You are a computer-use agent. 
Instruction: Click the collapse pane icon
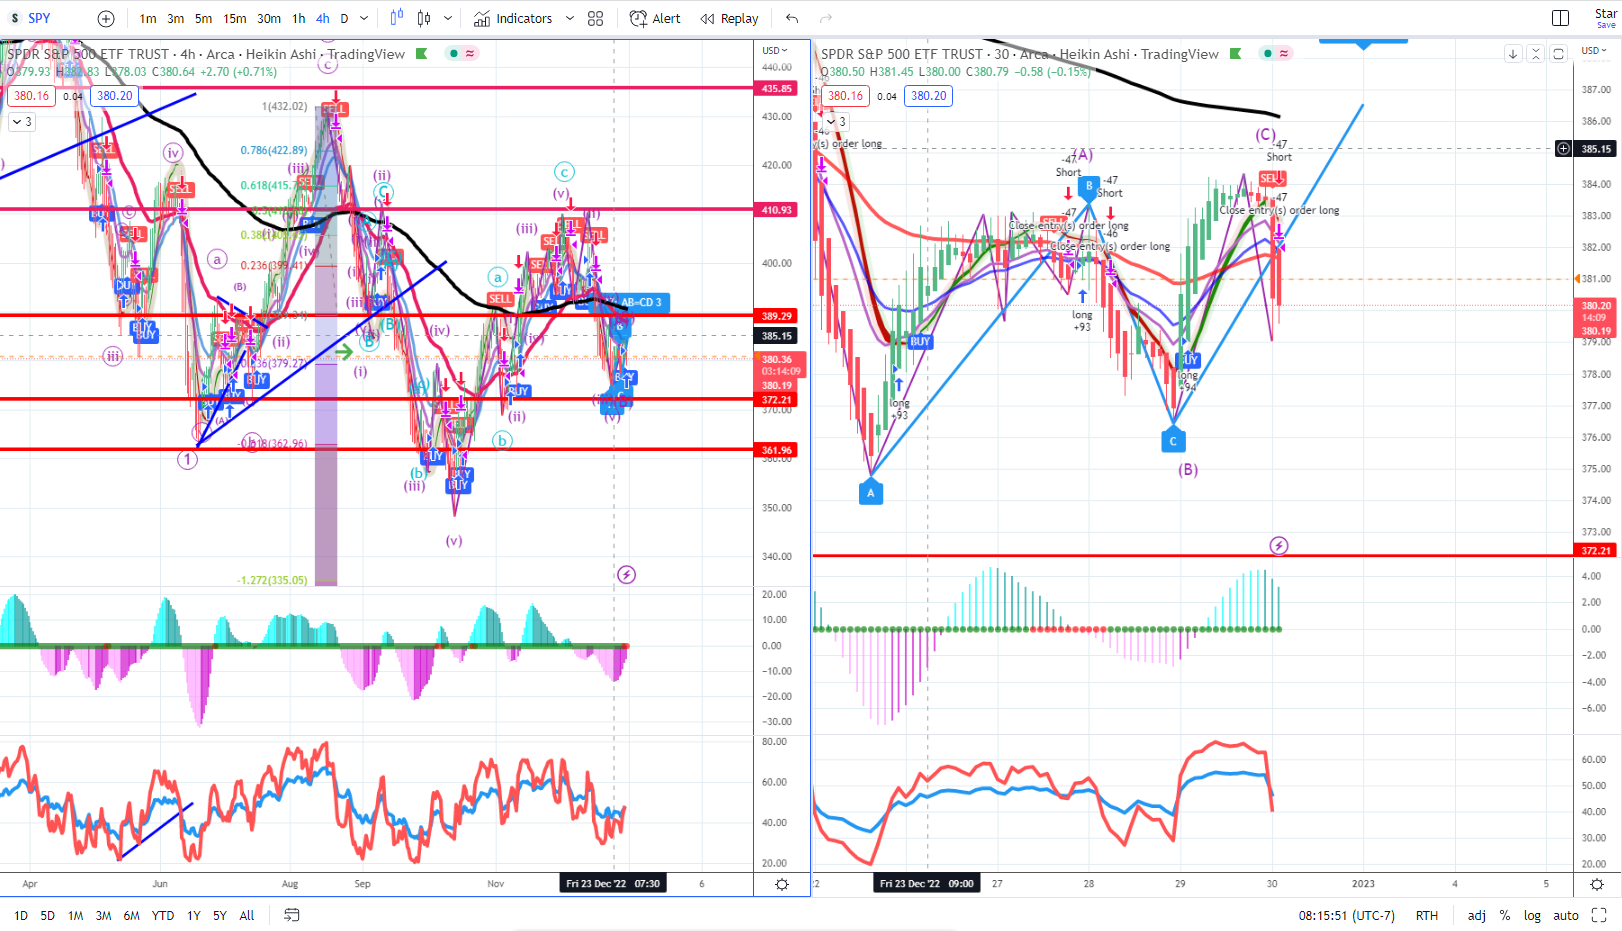[x=1536, y=54]
